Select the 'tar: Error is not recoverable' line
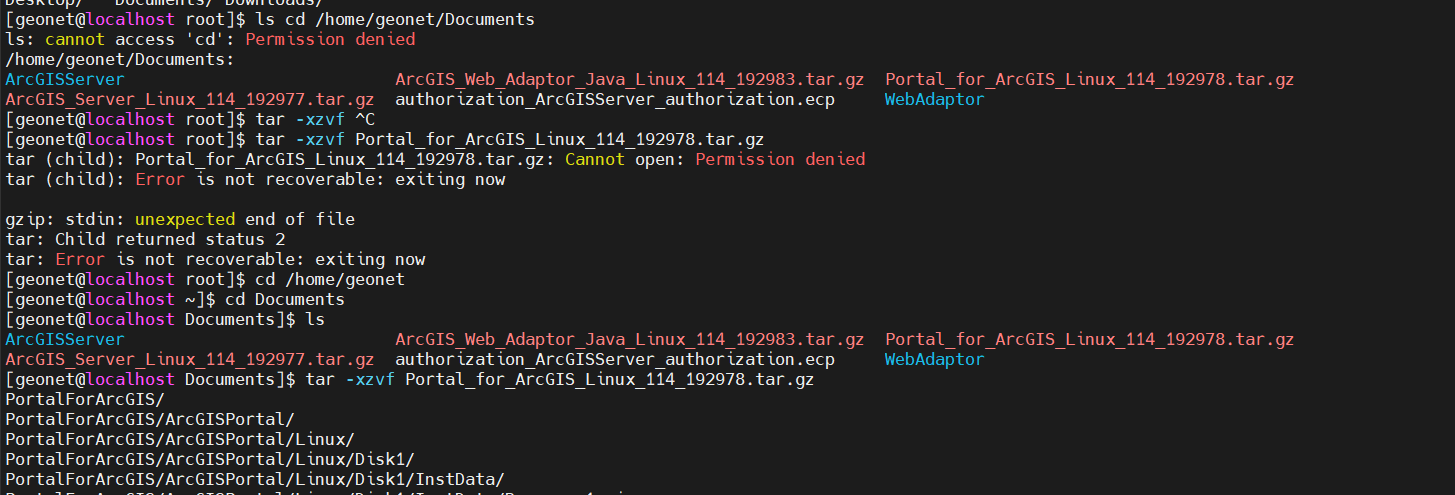Image resolution: width=1455 pixels, height=495 pixels. [x=215, y=259]
